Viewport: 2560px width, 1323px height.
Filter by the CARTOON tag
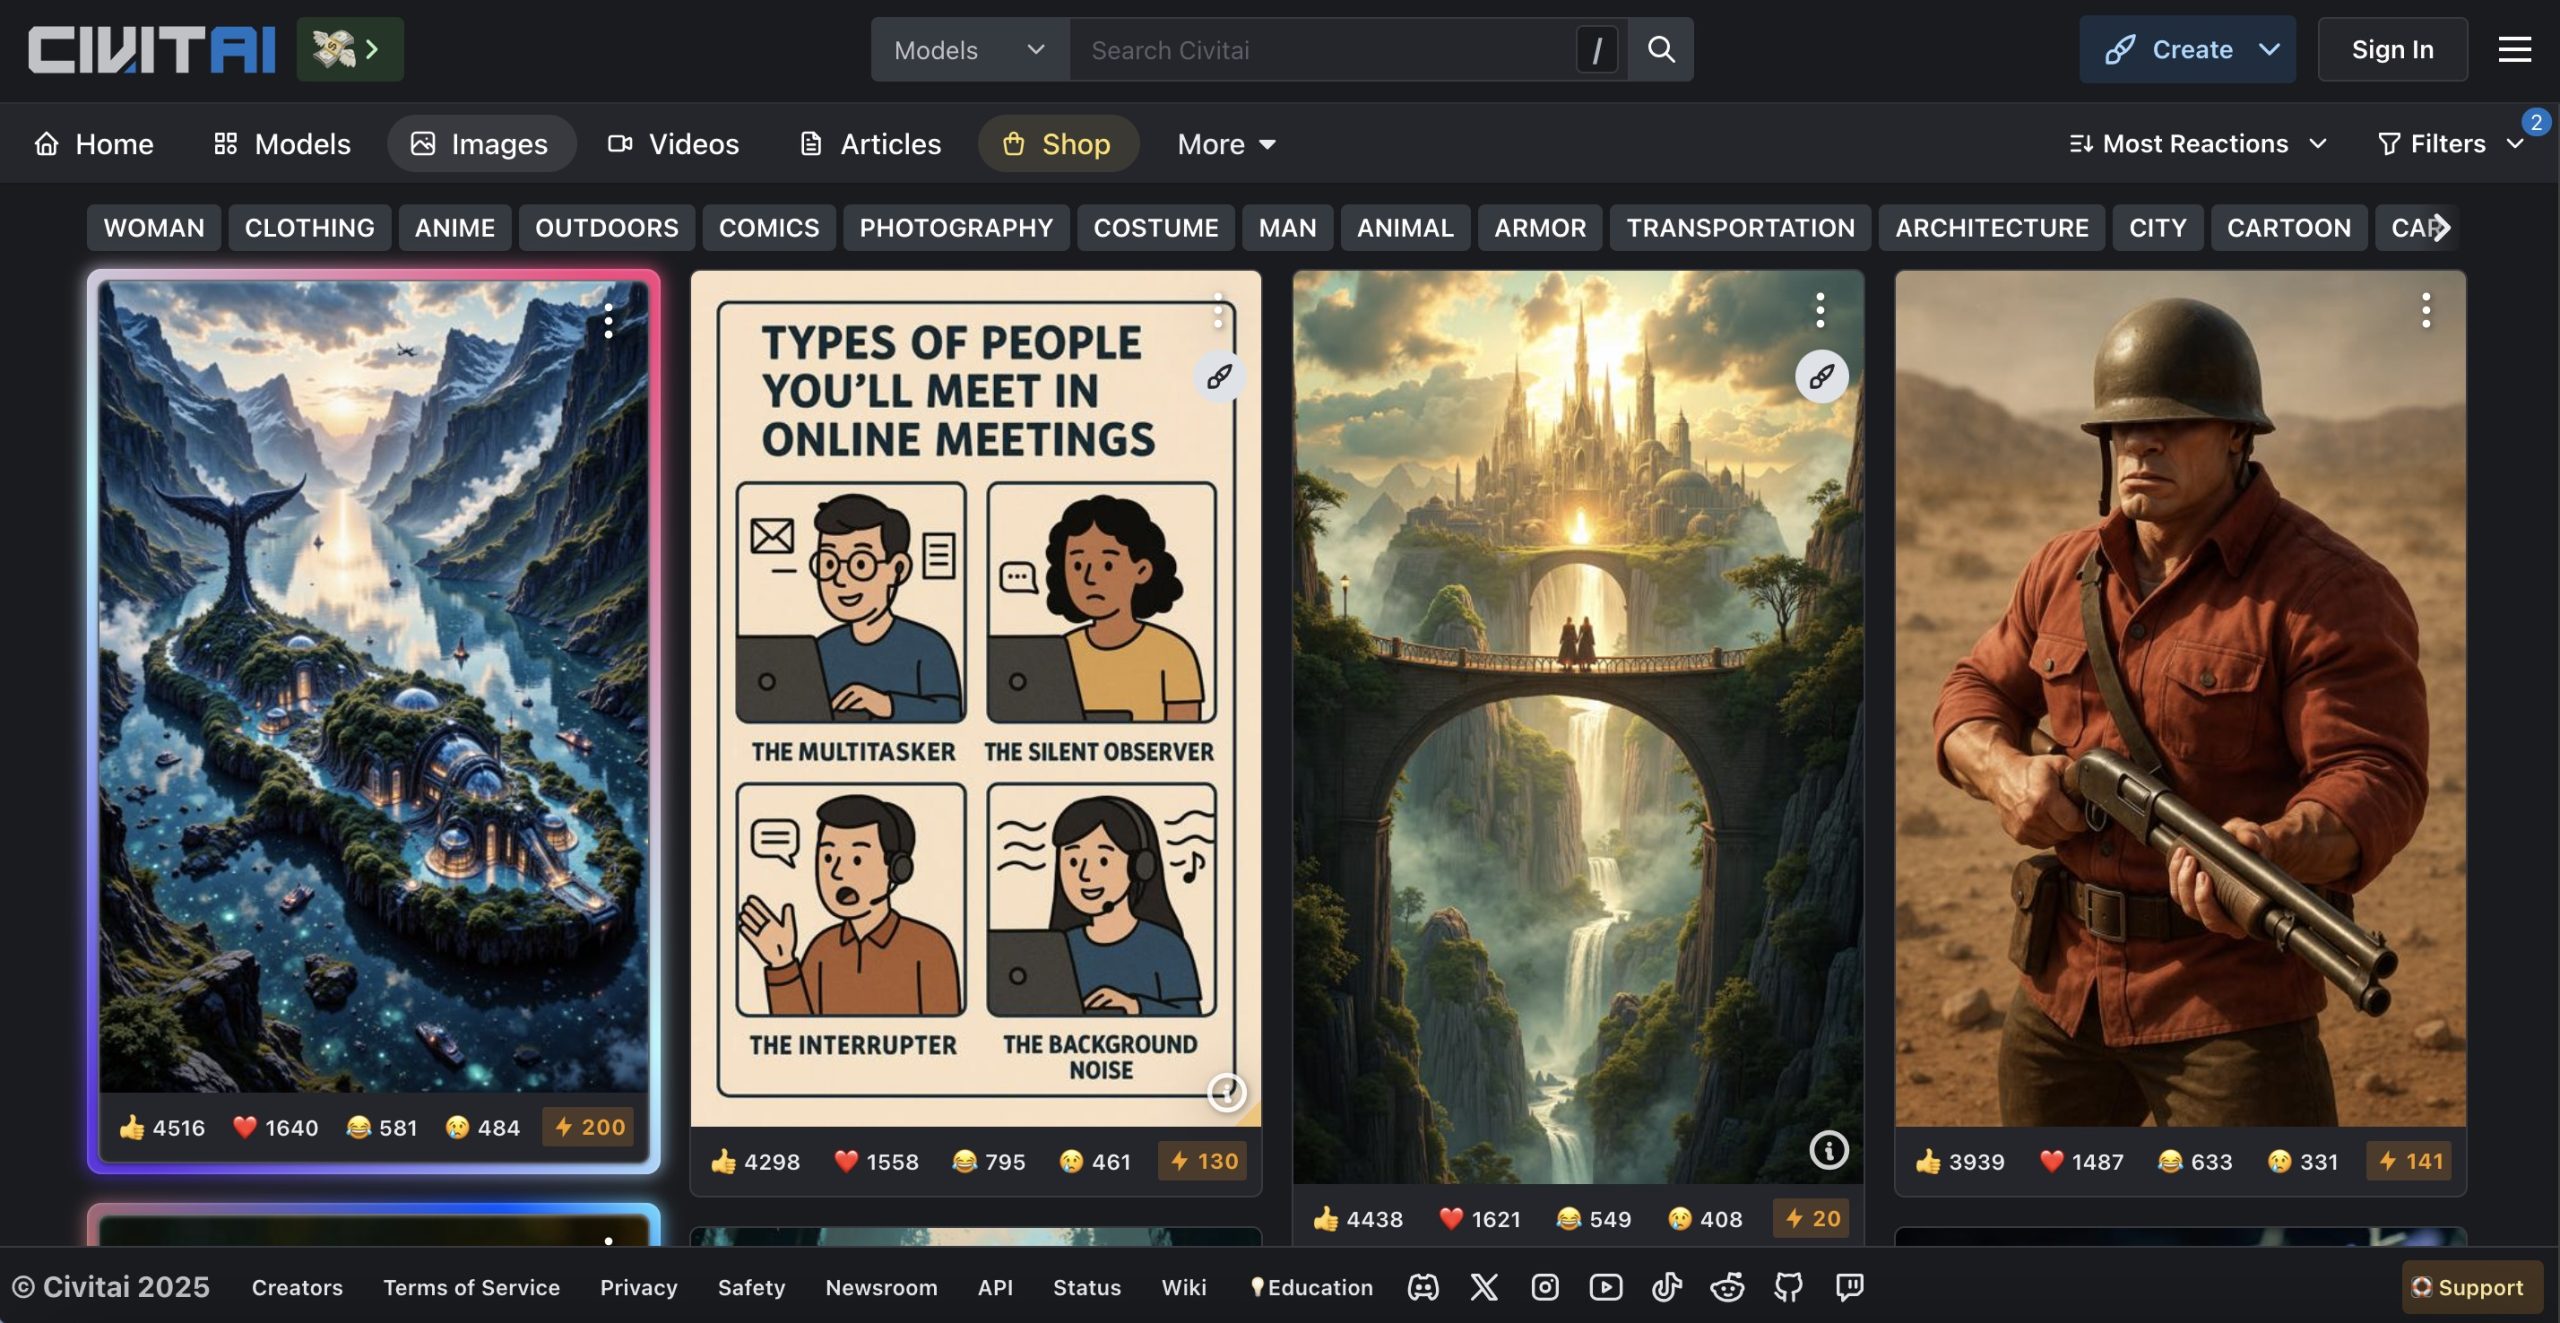(x=2288, y=228)
